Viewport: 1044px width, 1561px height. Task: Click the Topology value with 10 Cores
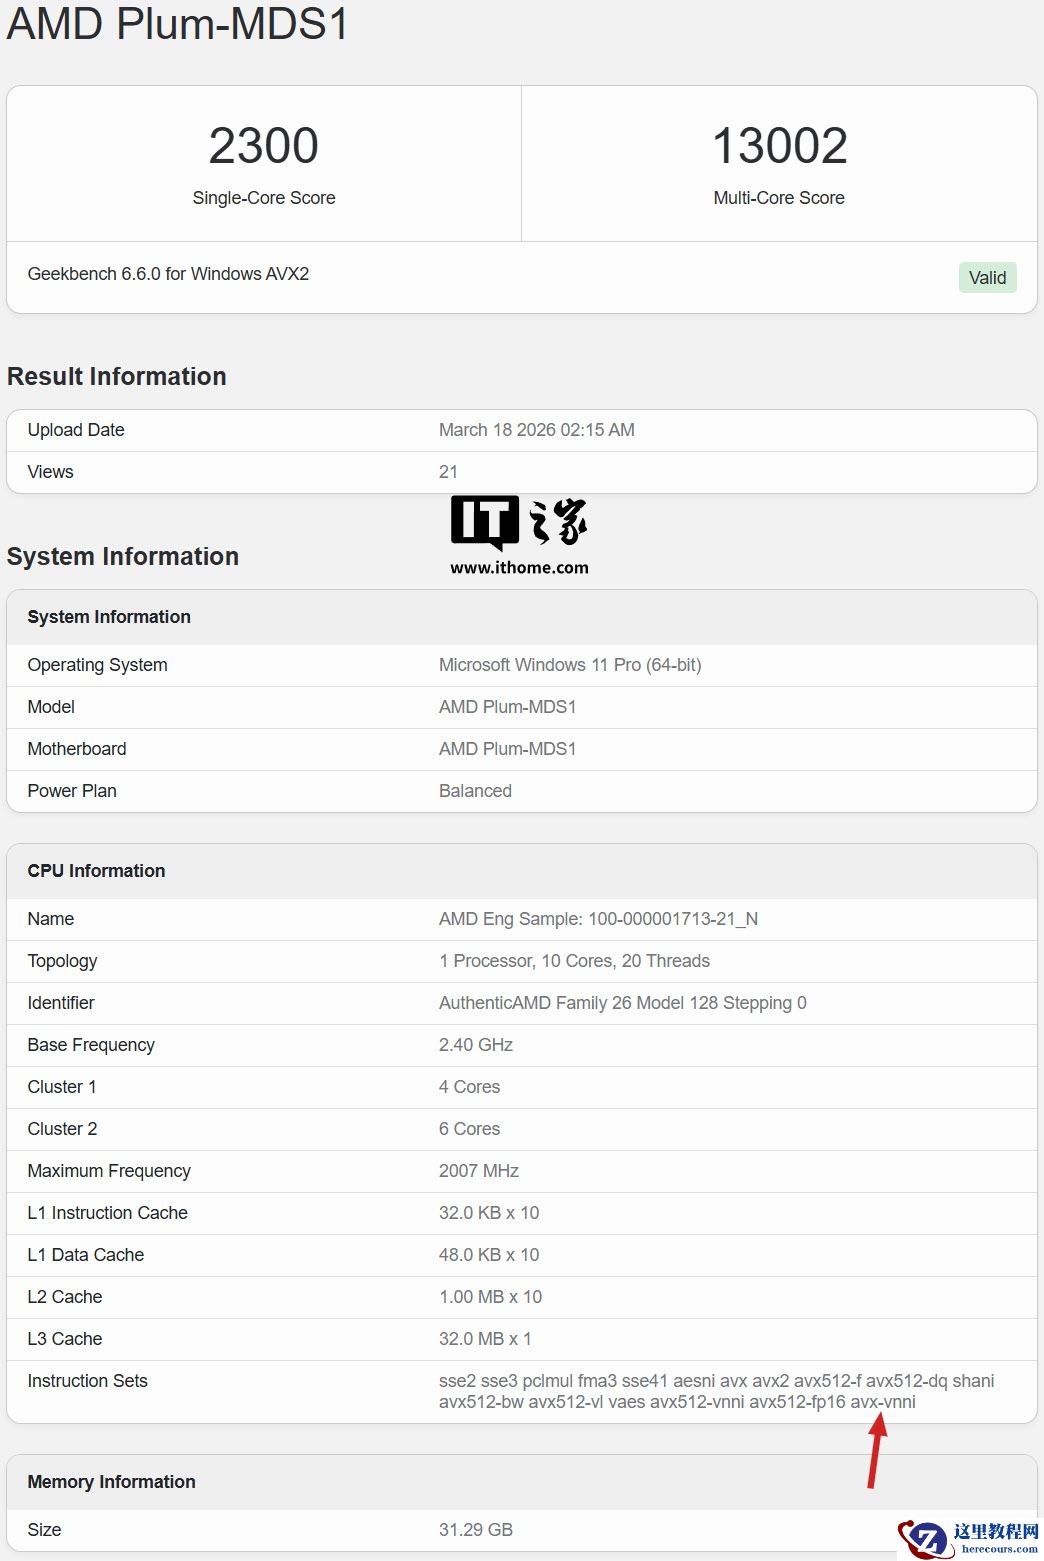tap(574, 961)
